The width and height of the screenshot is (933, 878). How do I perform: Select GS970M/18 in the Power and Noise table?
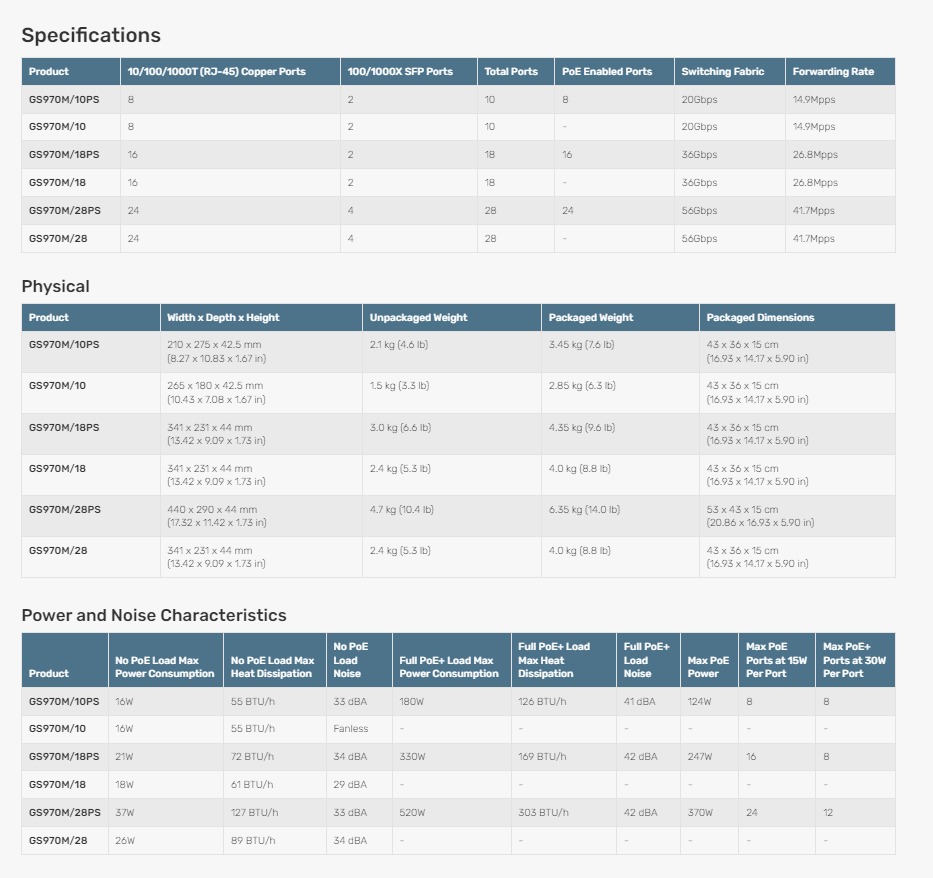(x=58, y=785)
